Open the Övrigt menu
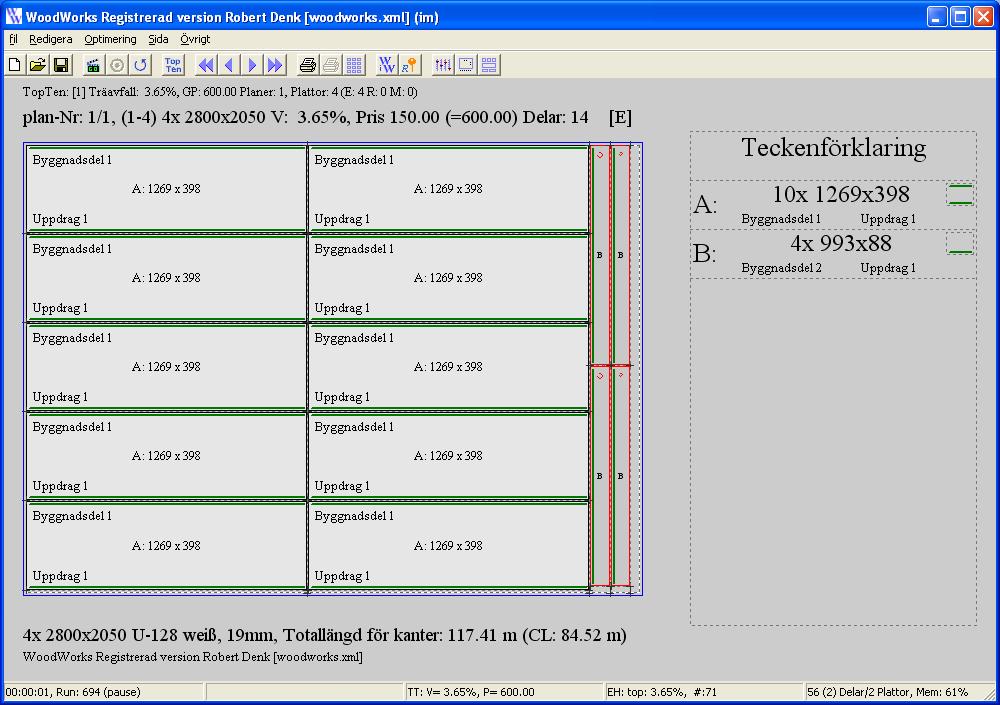This screenshot has width=1000, height=705. (195, 39)
